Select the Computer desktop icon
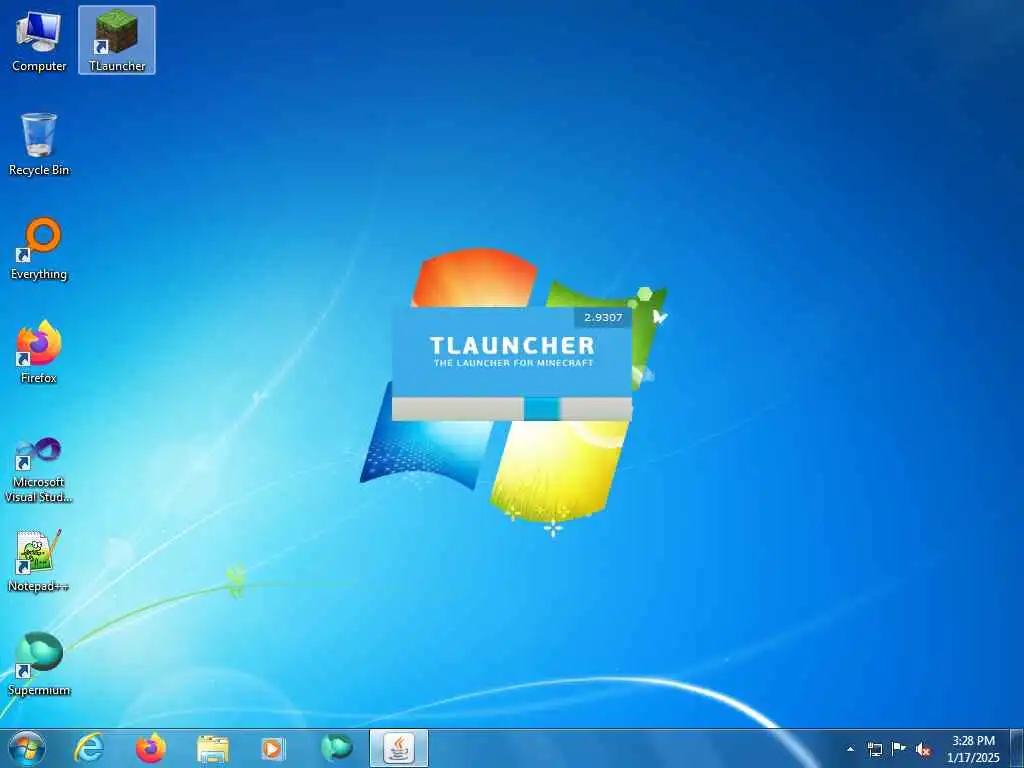 (39, 40)
